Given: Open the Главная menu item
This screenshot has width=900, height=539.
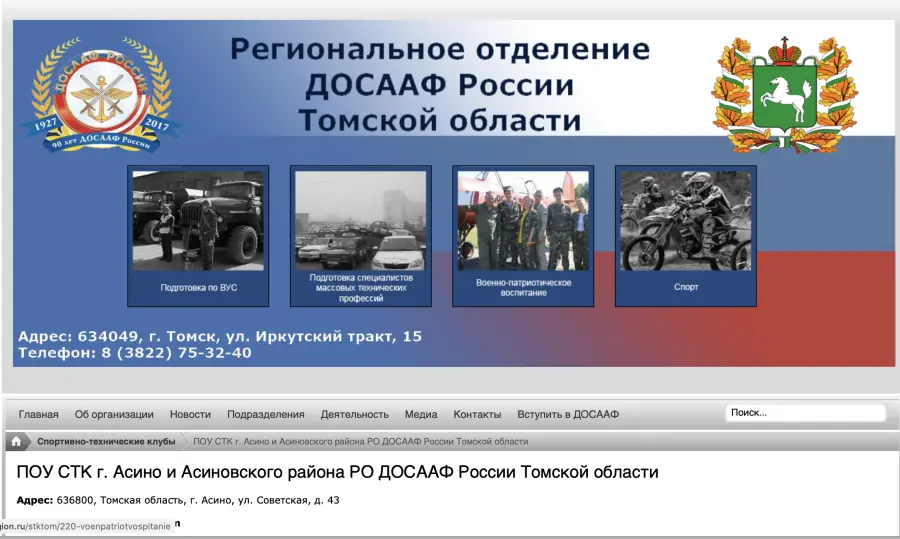Looking at the screenshot, I should [x=38, y=414].
